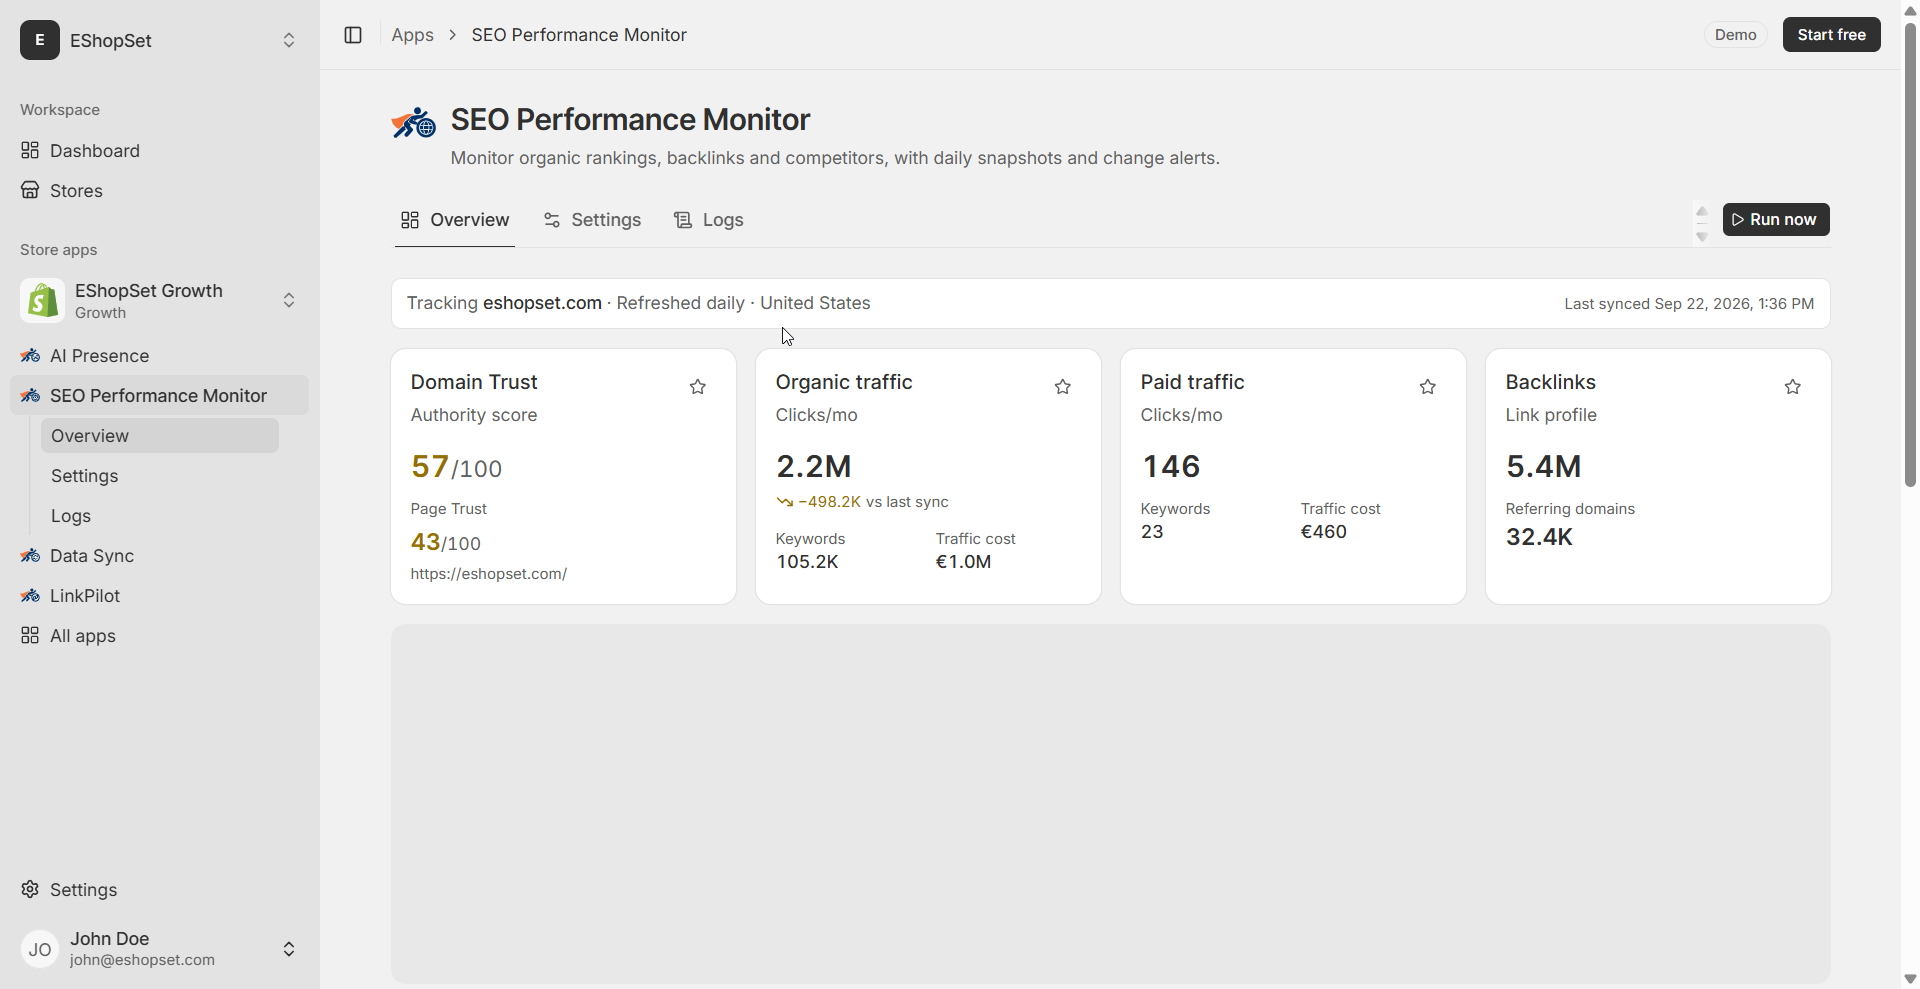Open AI Presence app
Image resolution: width=1920 pixels, height=989 pixels.
click(x=160, y=356)
